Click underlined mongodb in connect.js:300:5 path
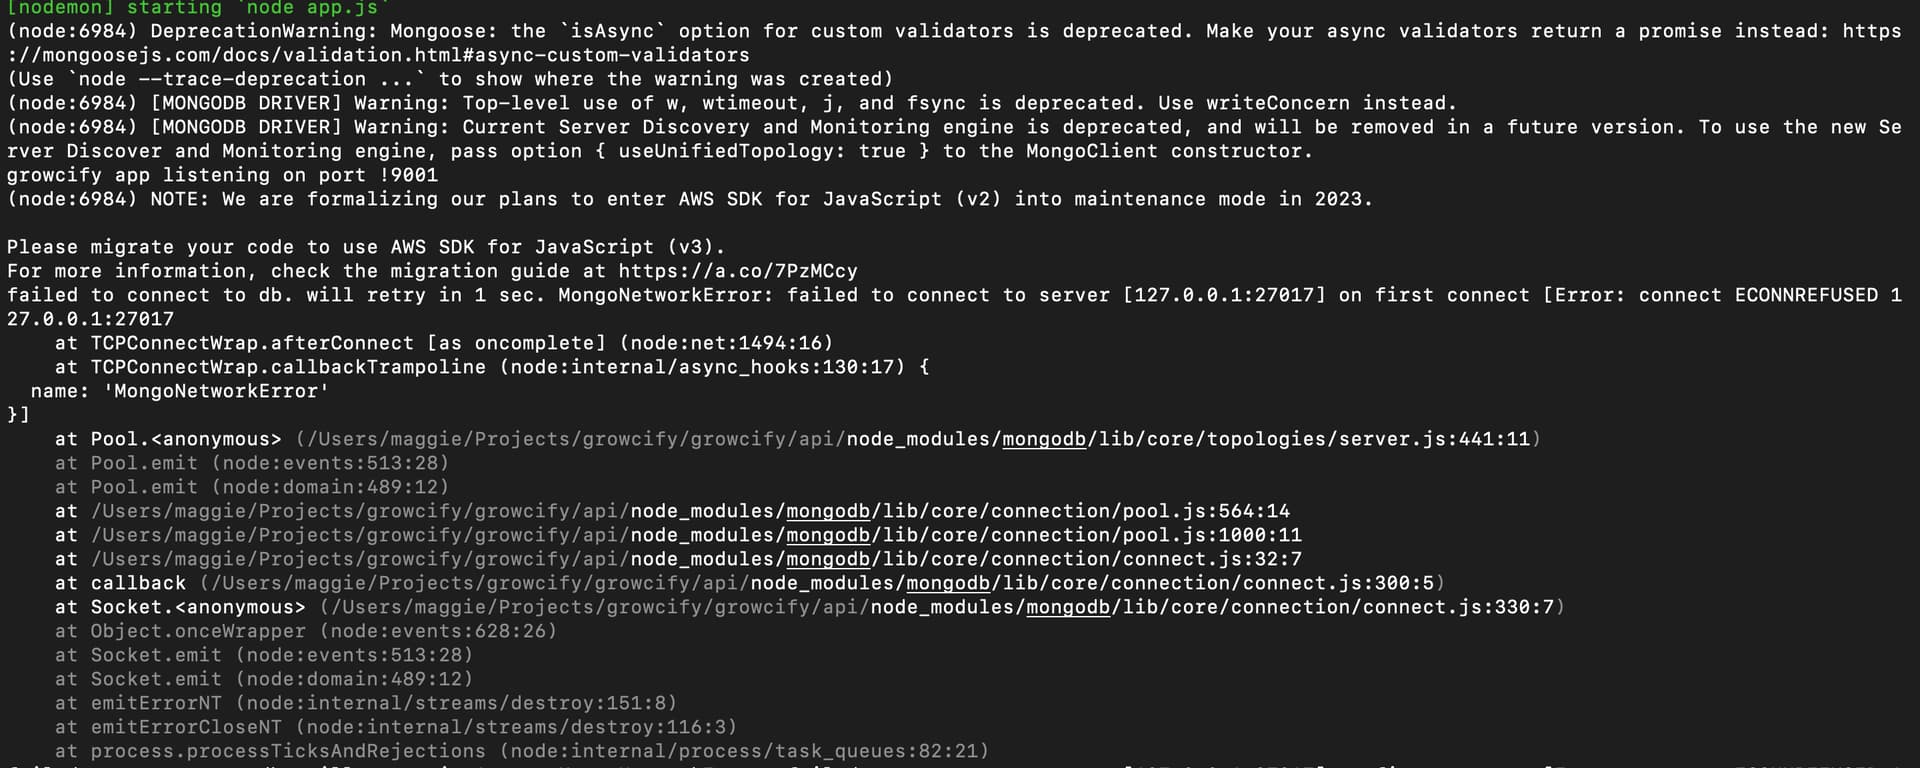The image size is (1920, 768). click(947, 583)
